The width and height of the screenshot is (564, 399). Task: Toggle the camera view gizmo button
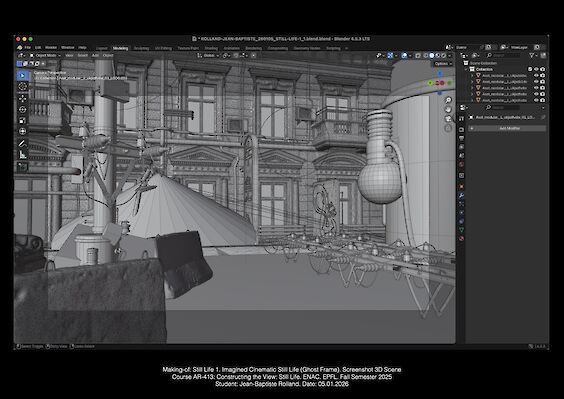448,119
